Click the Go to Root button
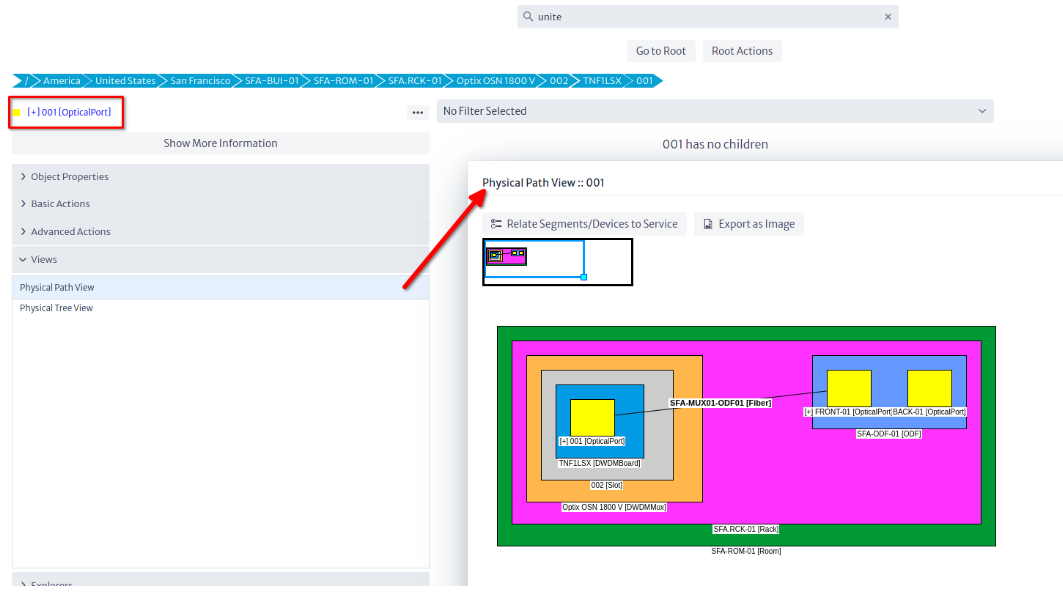The image size is (1063, 595). pos(661,51)
